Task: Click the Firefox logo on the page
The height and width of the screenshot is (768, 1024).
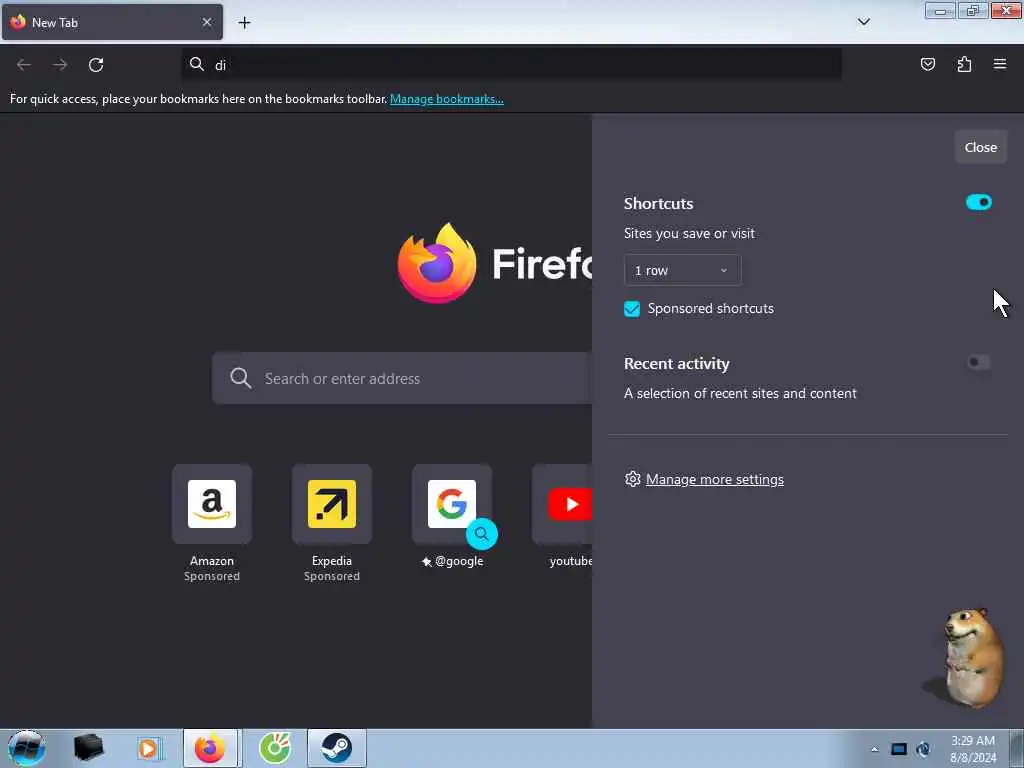Action: tap(437, 263)
